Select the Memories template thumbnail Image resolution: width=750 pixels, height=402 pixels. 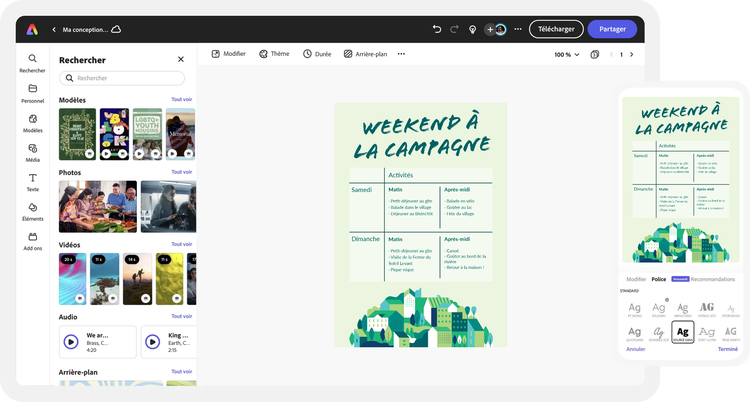coord(180,134)
